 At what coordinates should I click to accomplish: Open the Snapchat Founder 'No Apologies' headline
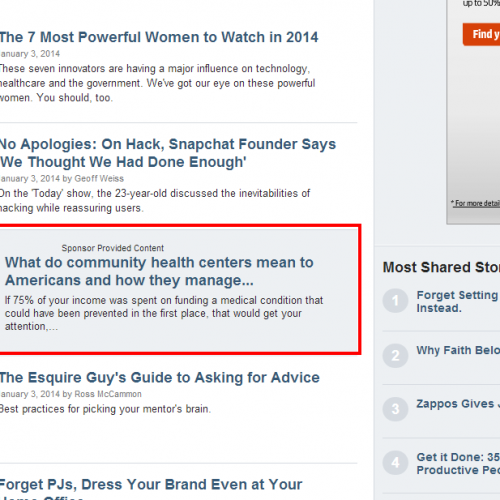pyautogui.click(x=168, y=153)
